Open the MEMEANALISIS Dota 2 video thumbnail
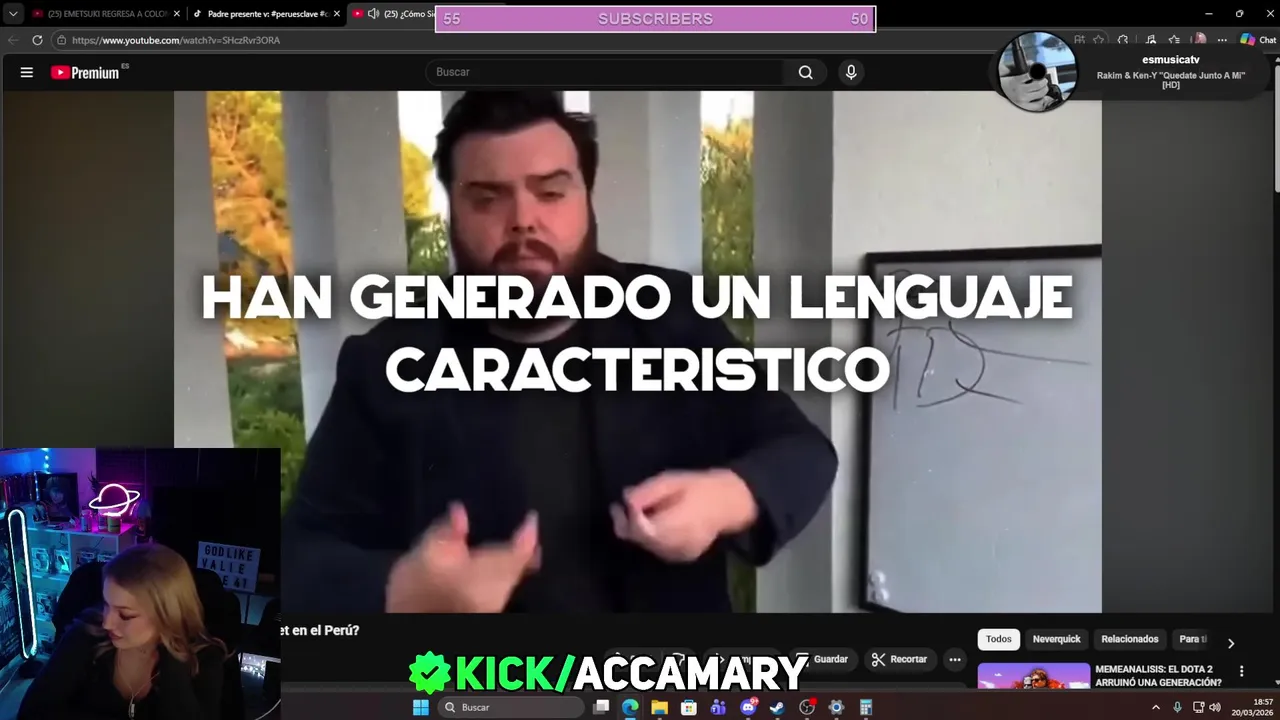 [1034, 677]
